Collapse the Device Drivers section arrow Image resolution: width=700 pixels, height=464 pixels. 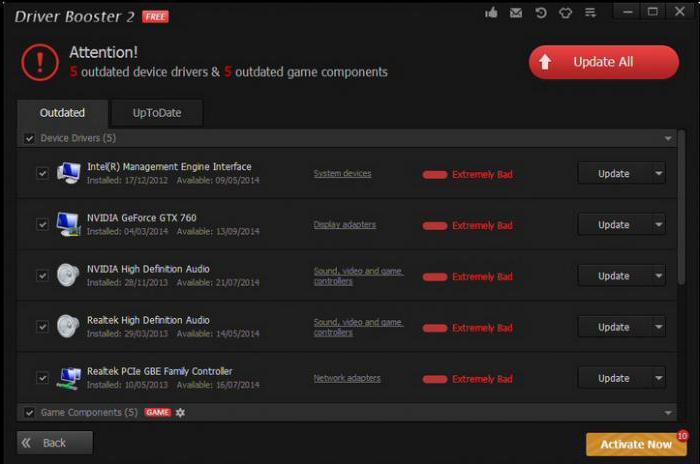click(668, 138)
